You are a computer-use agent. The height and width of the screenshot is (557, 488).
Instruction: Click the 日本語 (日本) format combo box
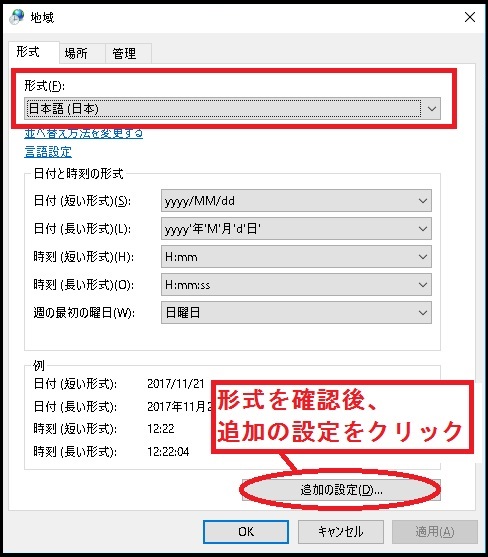pos(232,108)
